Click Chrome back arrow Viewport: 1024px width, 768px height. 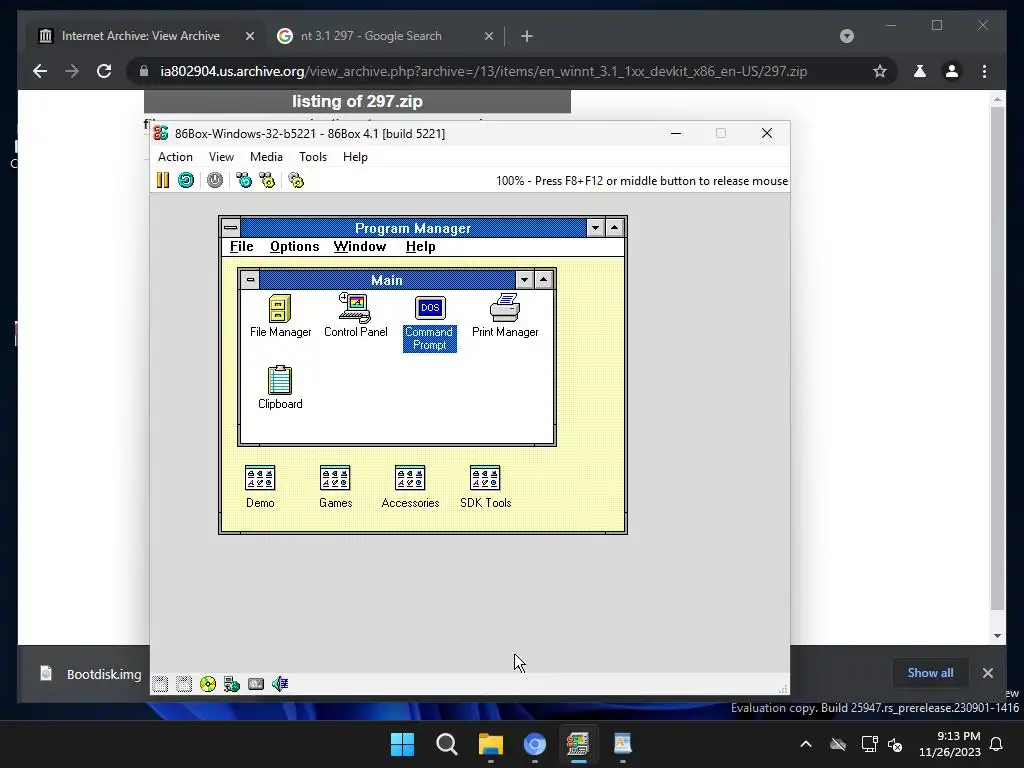(x=40, y=71)
